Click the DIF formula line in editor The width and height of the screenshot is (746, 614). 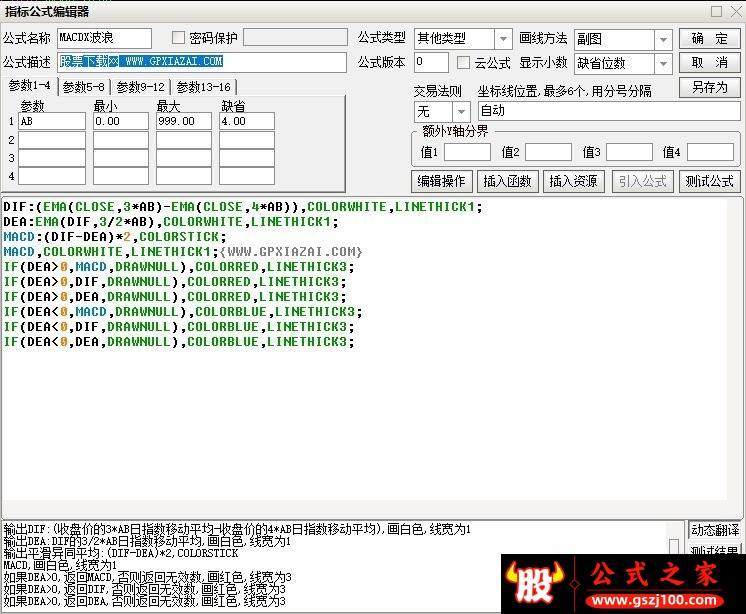coord(243,207)
